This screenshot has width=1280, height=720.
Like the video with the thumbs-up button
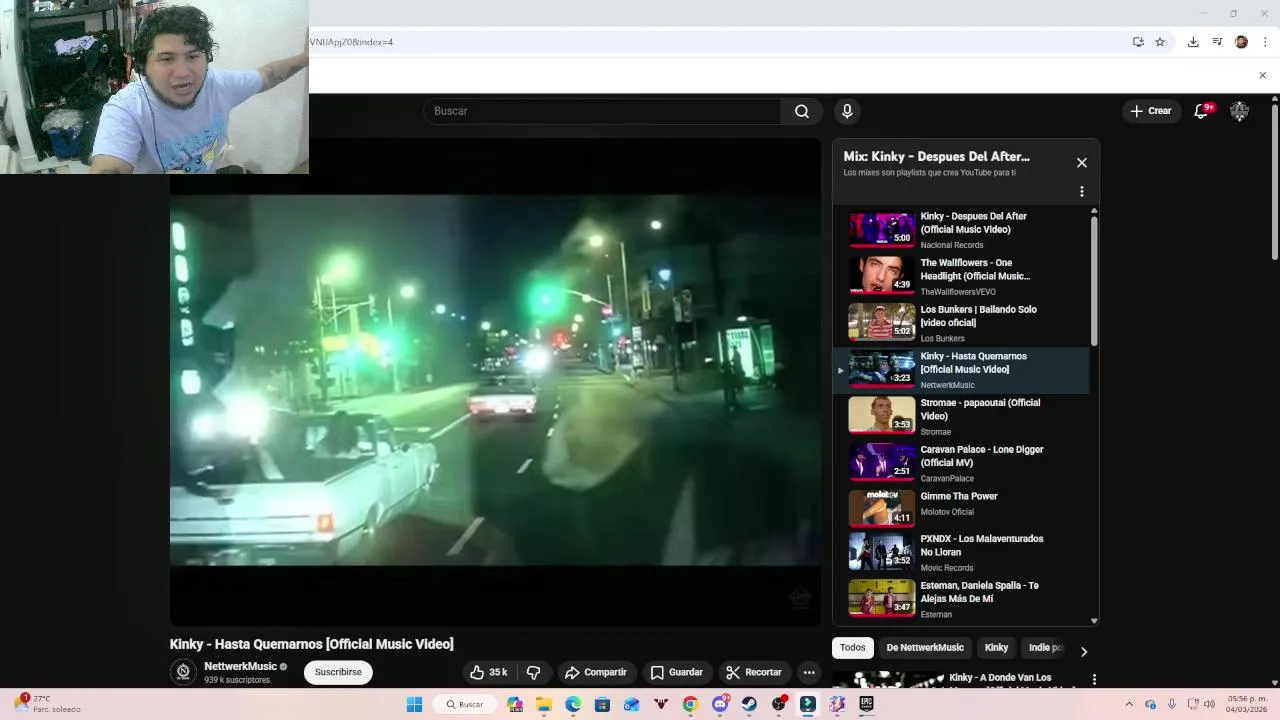coord(489,672)
